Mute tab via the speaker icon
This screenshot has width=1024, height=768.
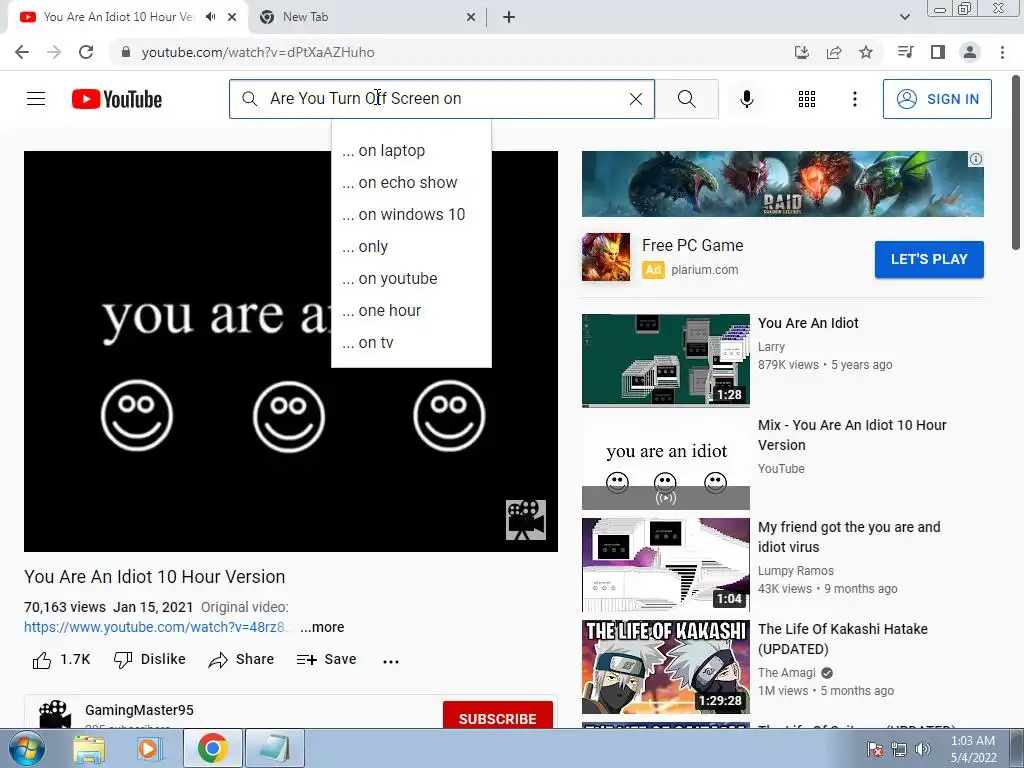[210, 17]
